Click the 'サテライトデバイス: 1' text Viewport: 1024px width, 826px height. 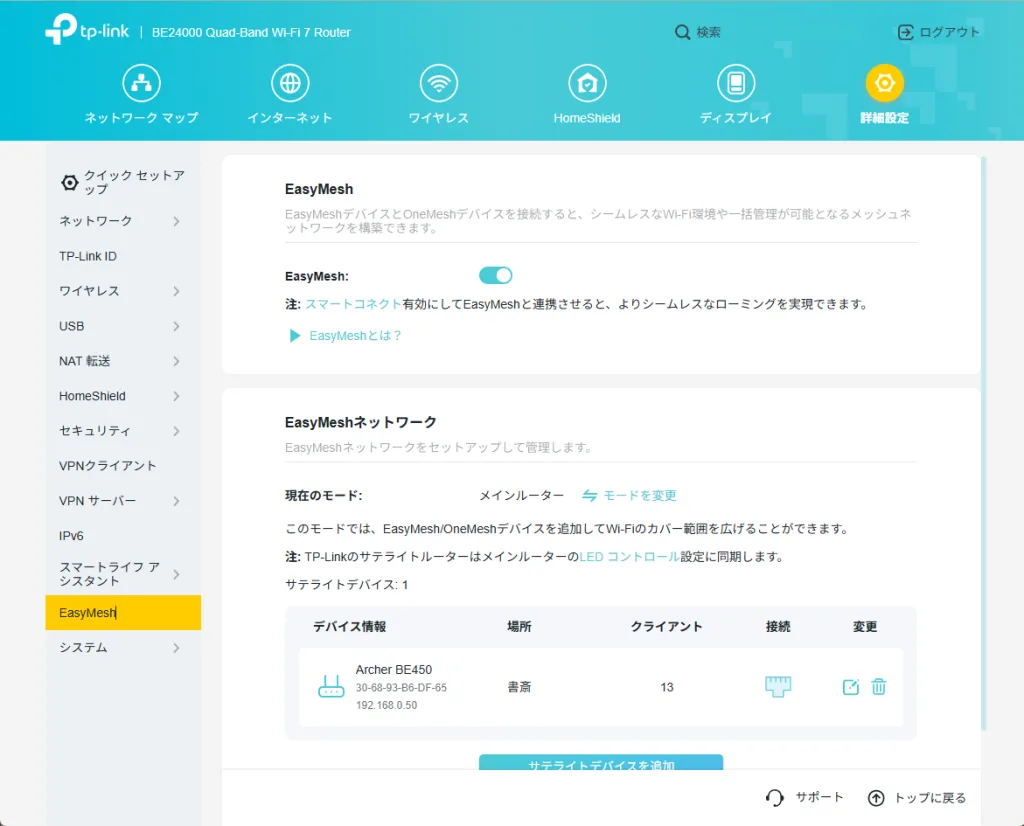[347, 584]
